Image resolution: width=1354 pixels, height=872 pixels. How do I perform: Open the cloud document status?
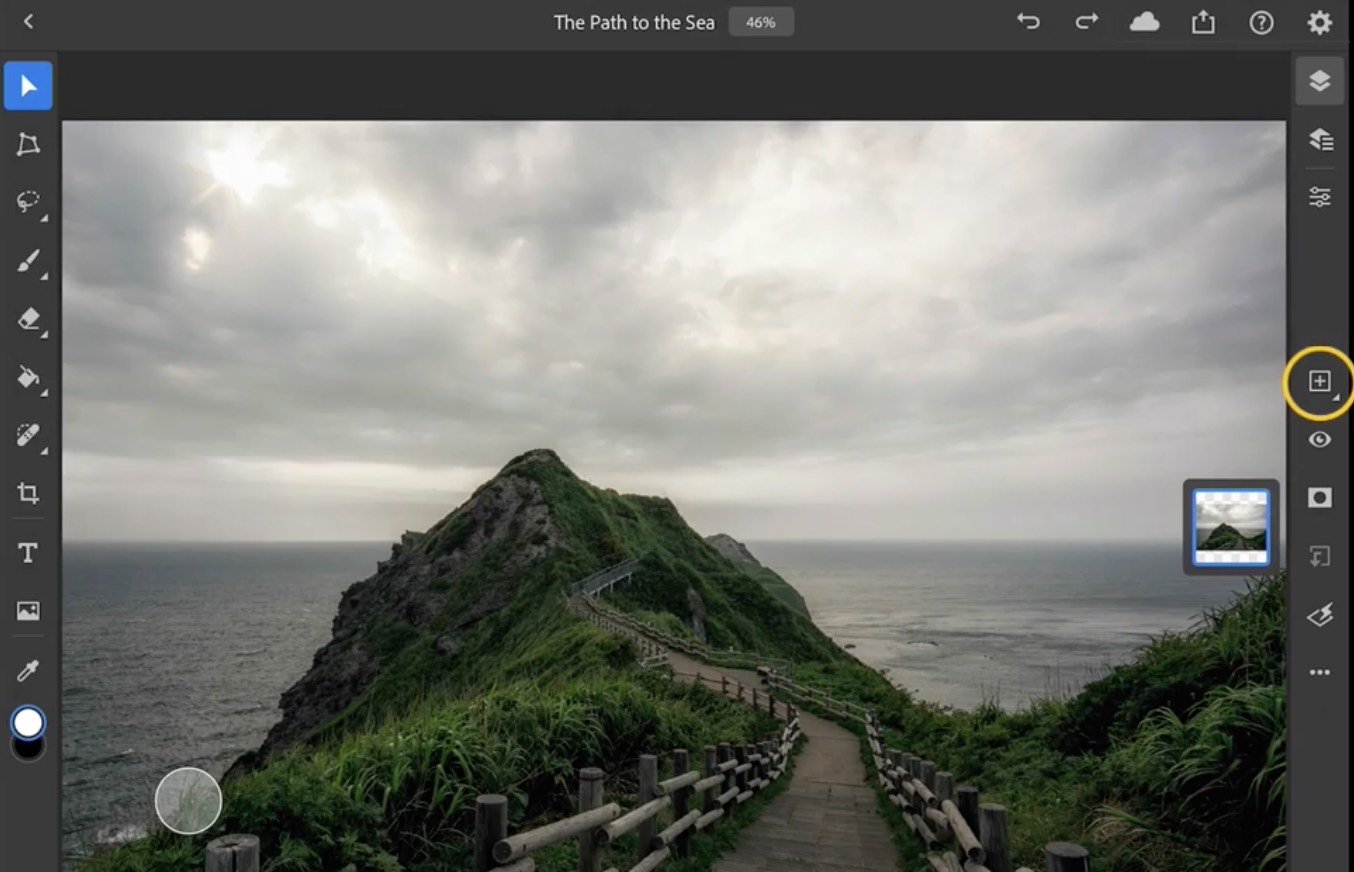pyautogui.click(x=1144, y=22)
